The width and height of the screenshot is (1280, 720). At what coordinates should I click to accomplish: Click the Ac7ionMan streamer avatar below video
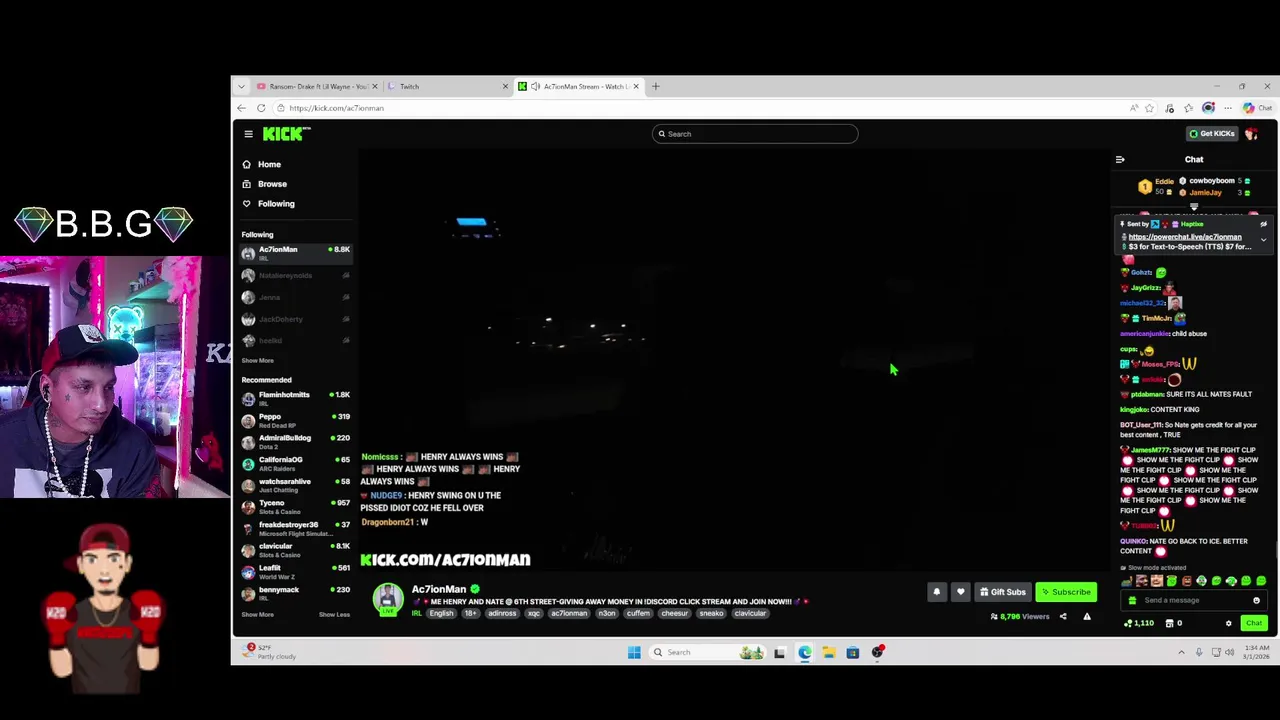point(388,598)
